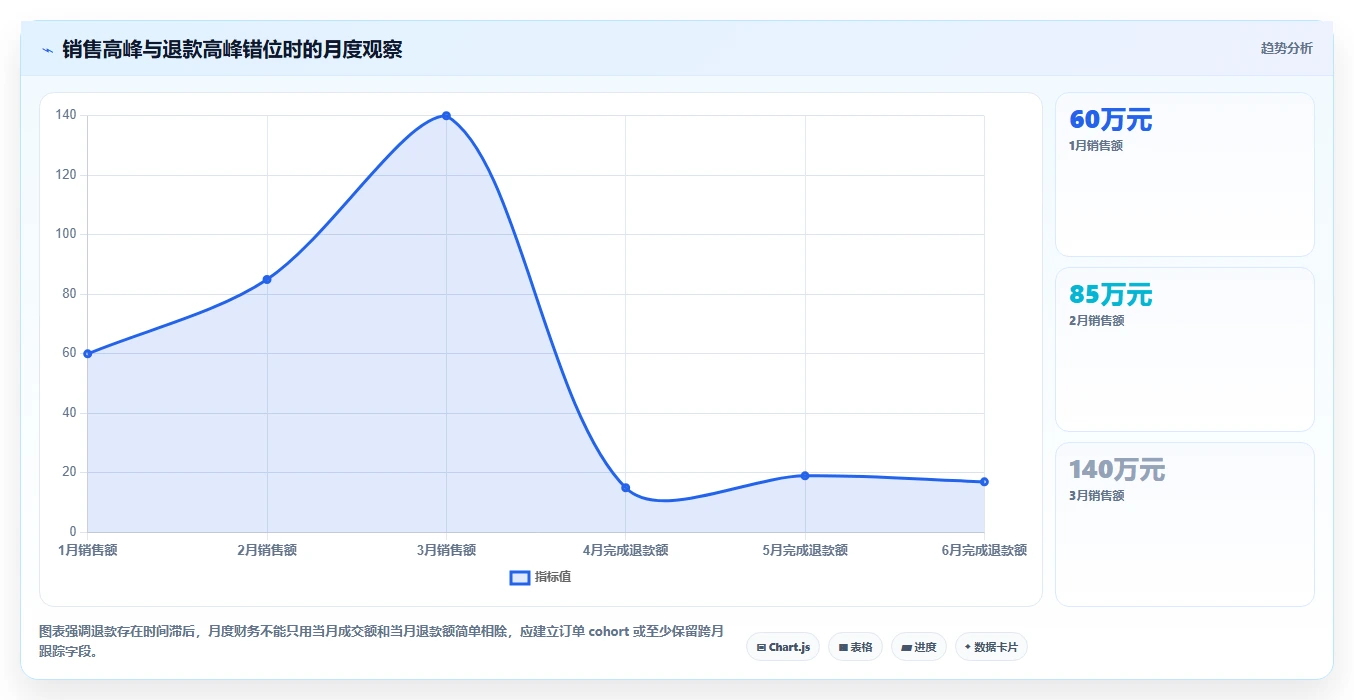Screen dimensions: 1354x700
Task: Click the 趋势分析 label in header
Action: point(1286,48)
